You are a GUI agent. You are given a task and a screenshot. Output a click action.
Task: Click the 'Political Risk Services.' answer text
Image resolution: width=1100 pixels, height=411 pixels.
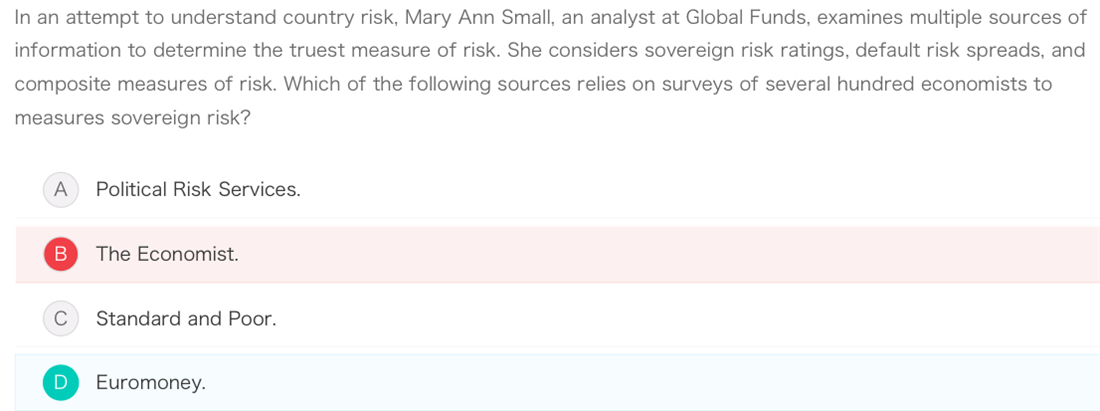click(199, 190)
